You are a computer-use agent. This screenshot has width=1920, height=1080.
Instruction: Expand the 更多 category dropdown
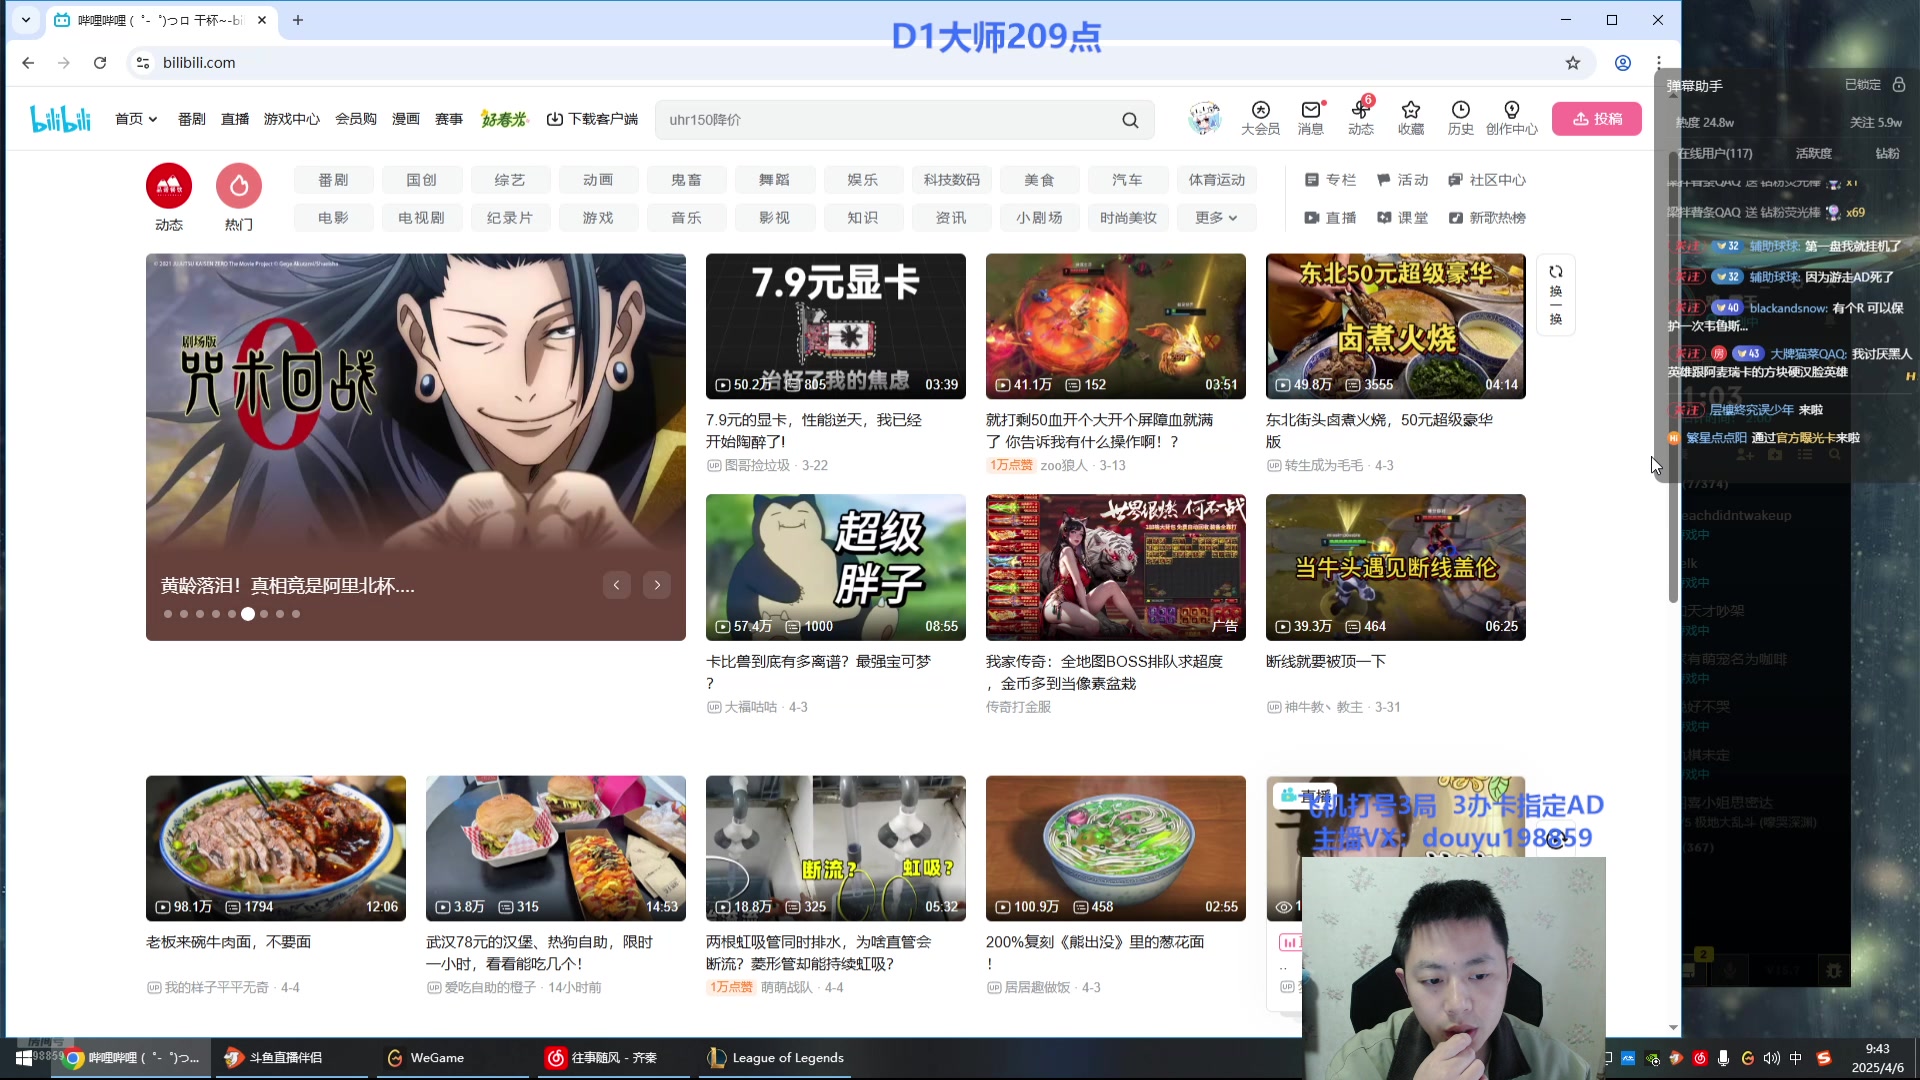pyautogui.click(x=1216, y=218)
